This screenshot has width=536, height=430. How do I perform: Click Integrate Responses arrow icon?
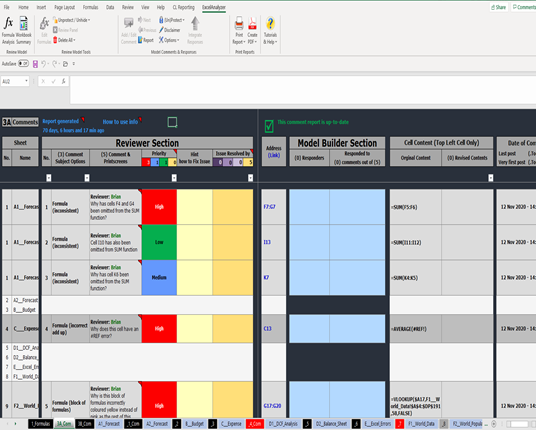click(195, 23)
